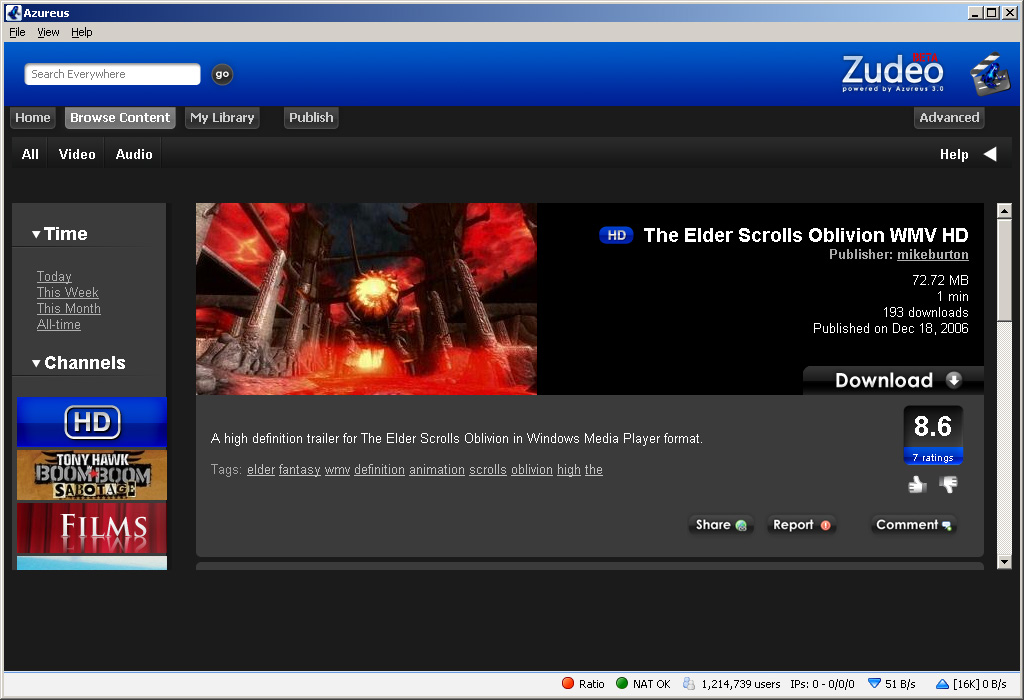Click the definition tag

coord(379,469)
